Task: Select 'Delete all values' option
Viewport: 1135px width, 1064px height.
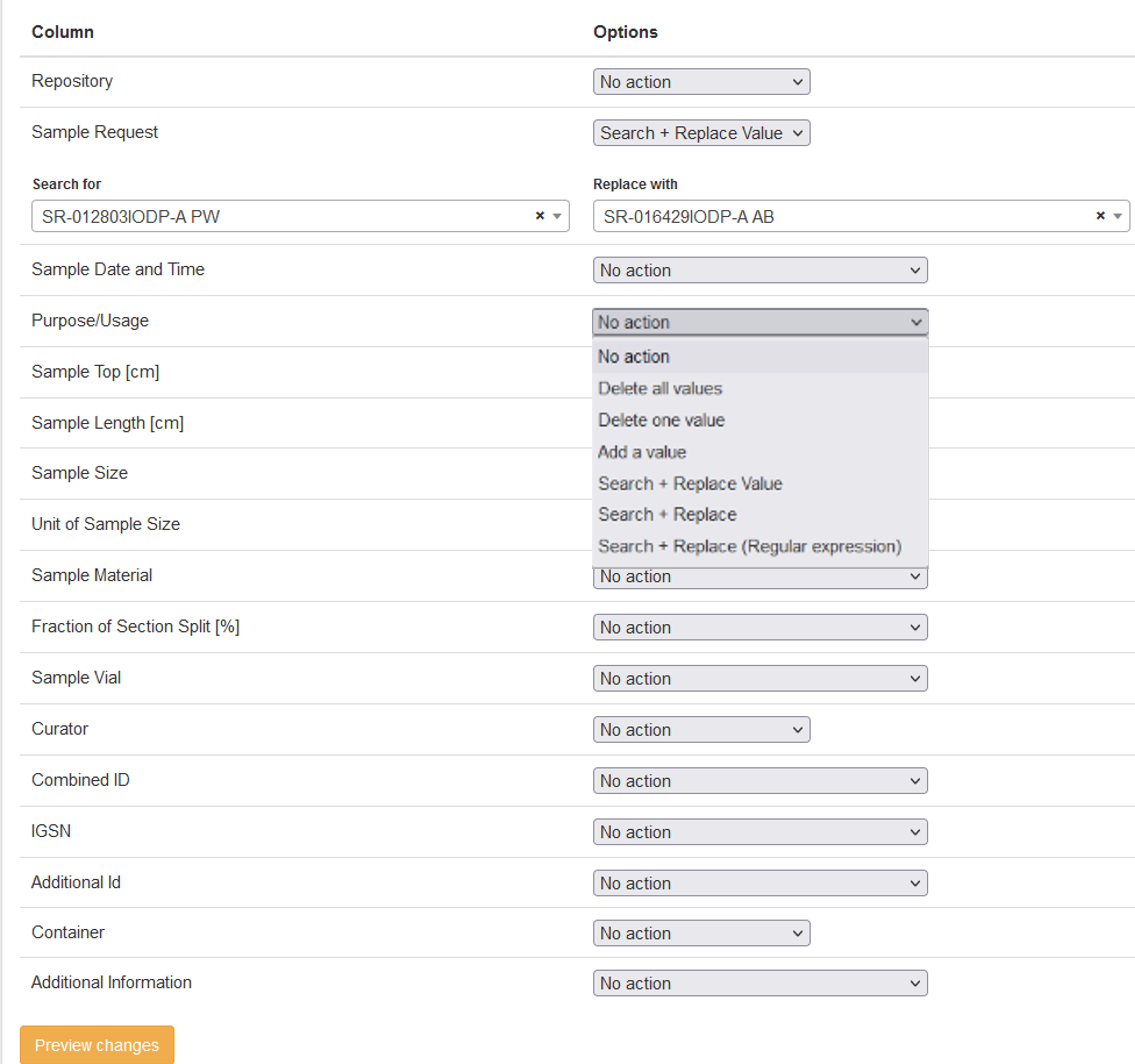Action: click(660, 388)
